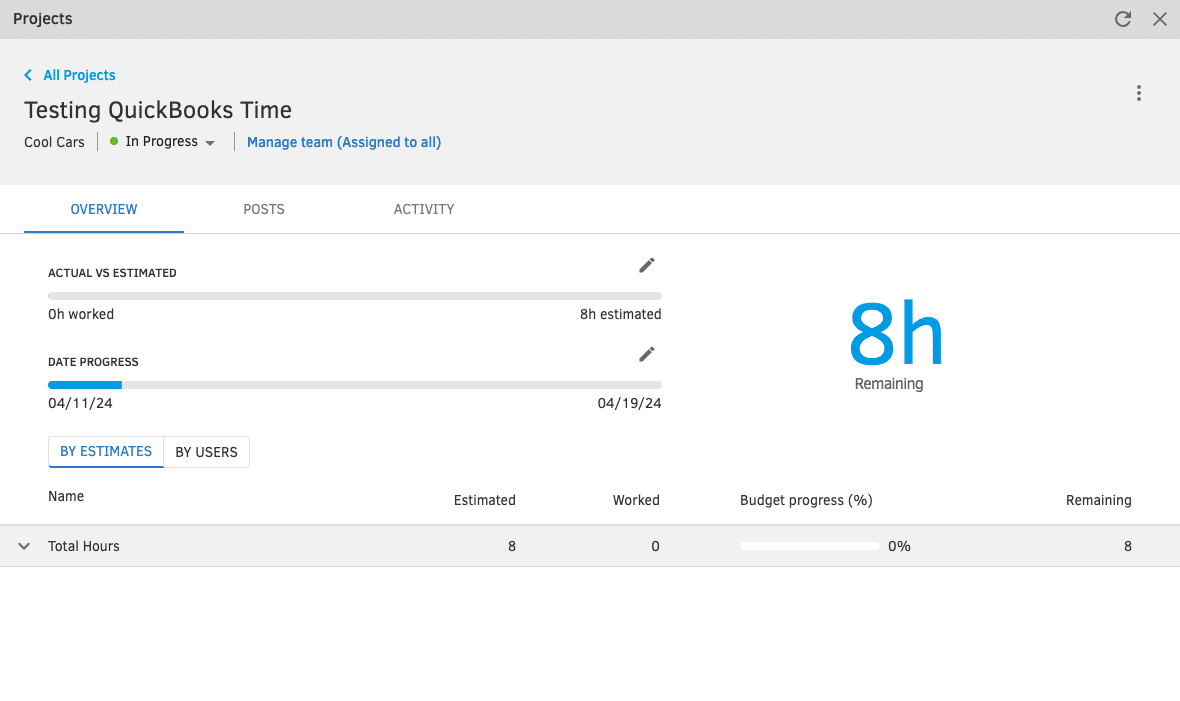The height and width of the screenshot is (701, 1180).
Task: Click the end date 04/19/24
Action: pyautogui.click(x=629, y=404)
